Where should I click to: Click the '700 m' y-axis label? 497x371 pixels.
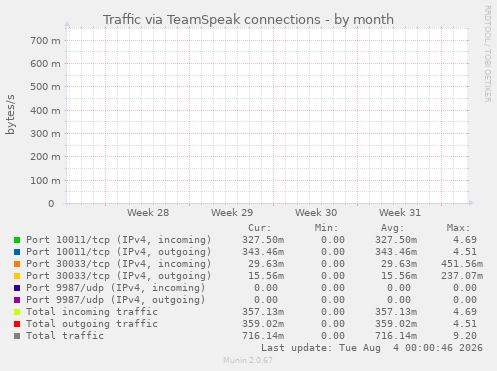pyautogui.click(x=46, y=41)
